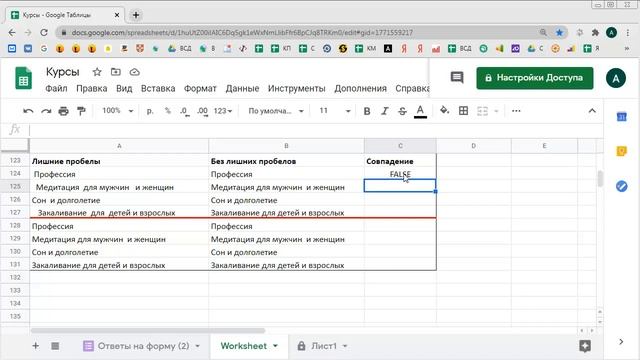
Task: Open the font family dropdown
Action: point(276,111)
